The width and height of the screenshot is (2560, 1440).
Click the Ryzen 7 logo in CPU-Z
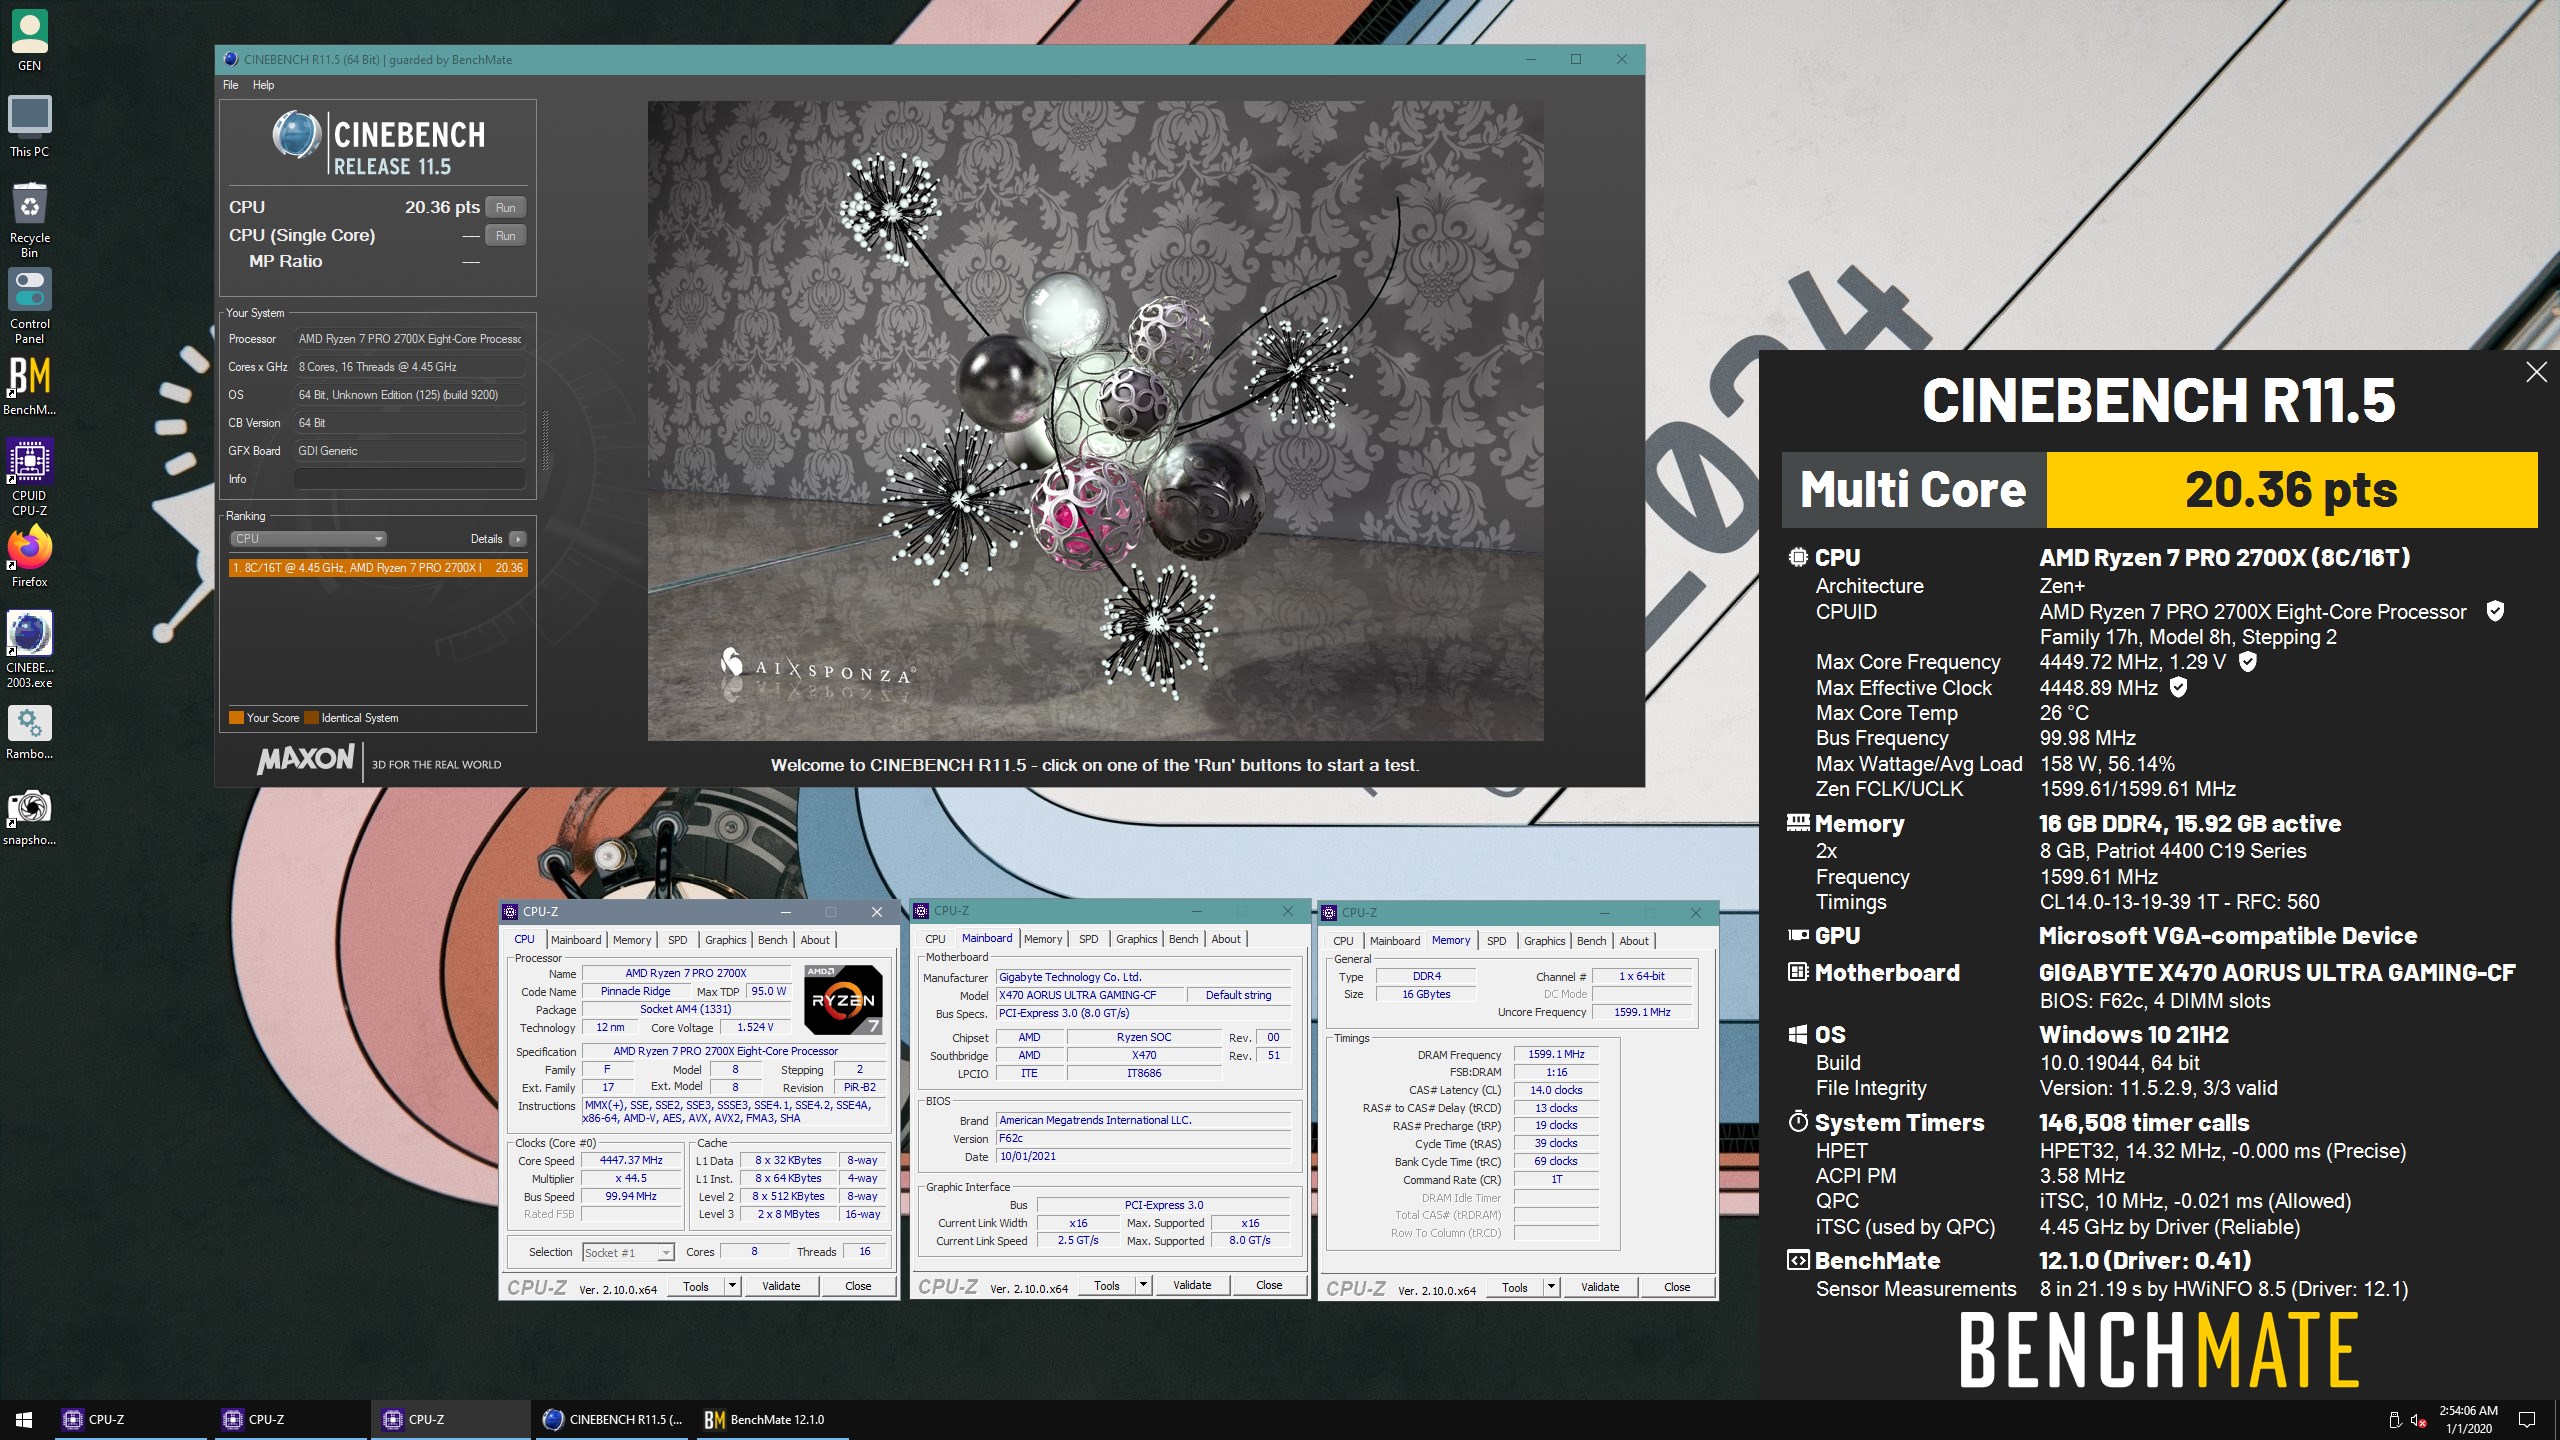843,999
